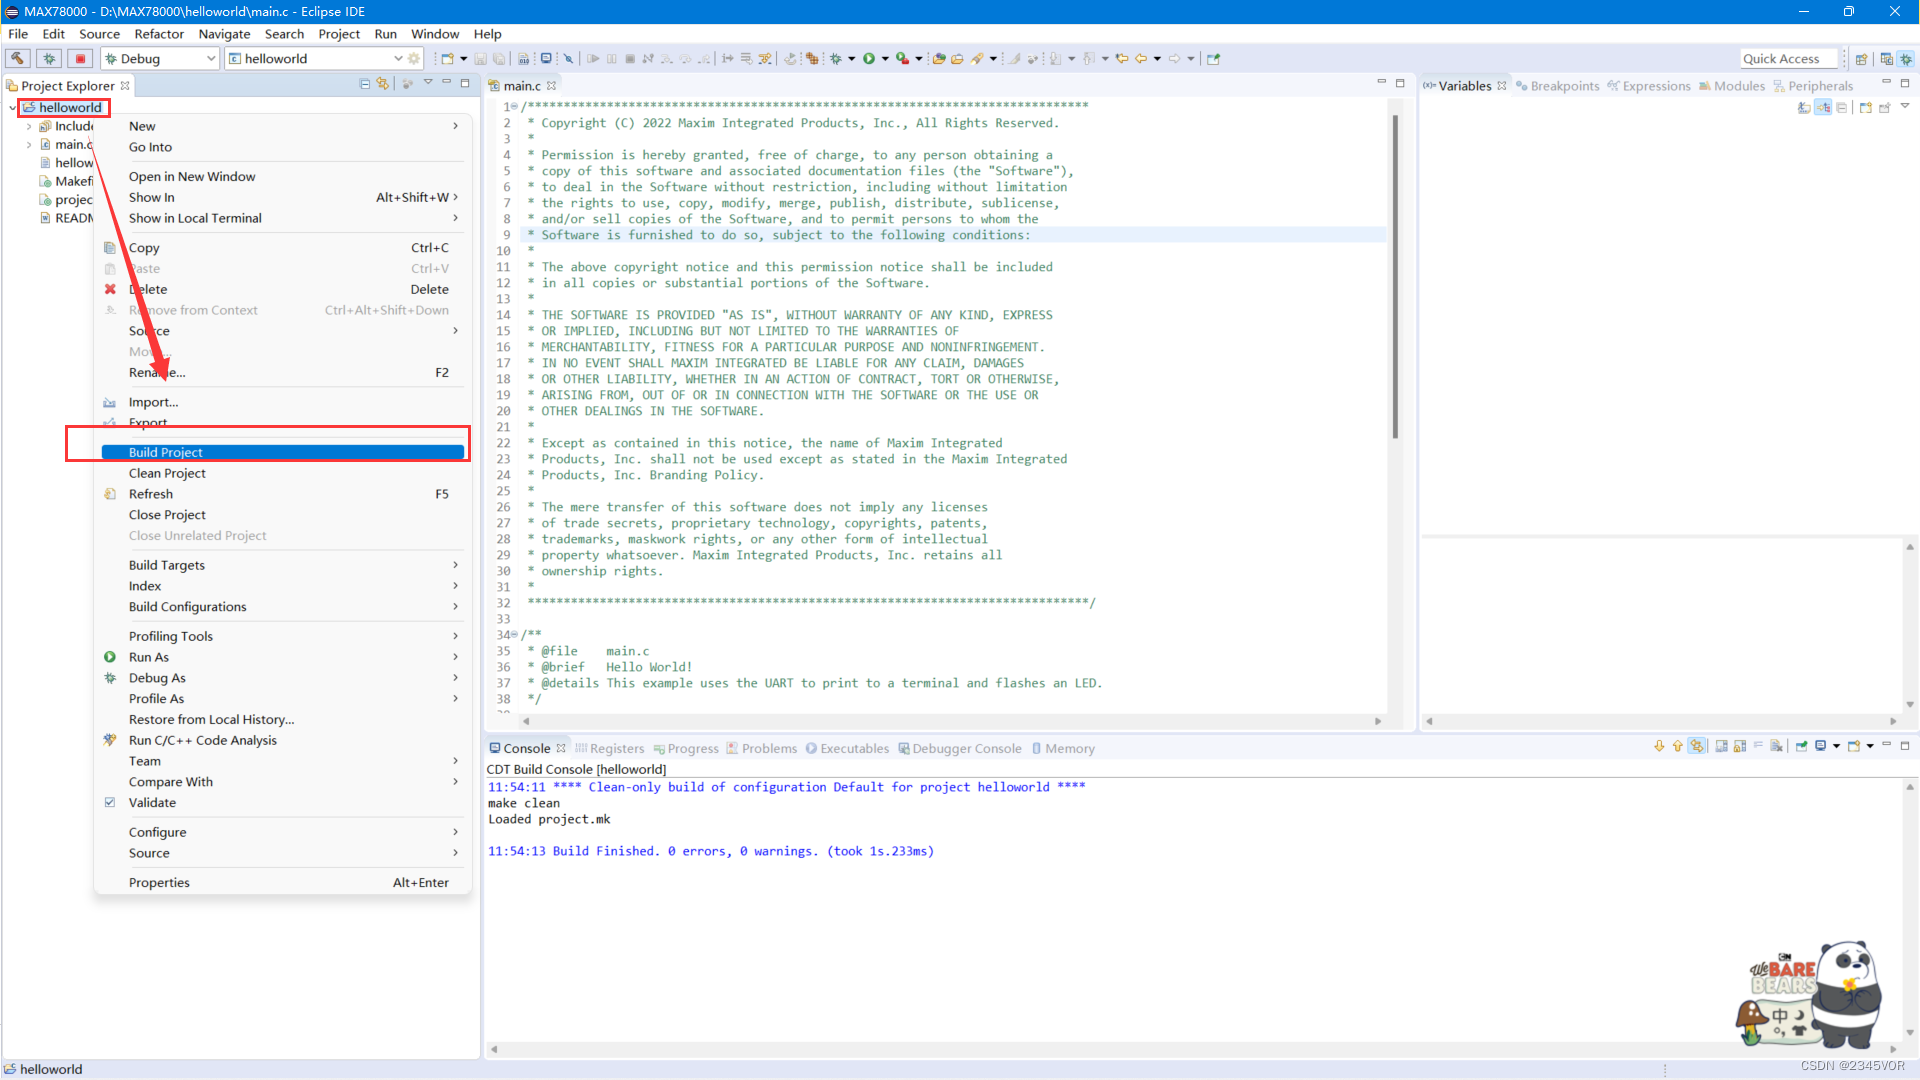The width and height of the screenshot is (1920, 1080).
Task: Click Collapse All in Project Explorer
Action: 365,84
